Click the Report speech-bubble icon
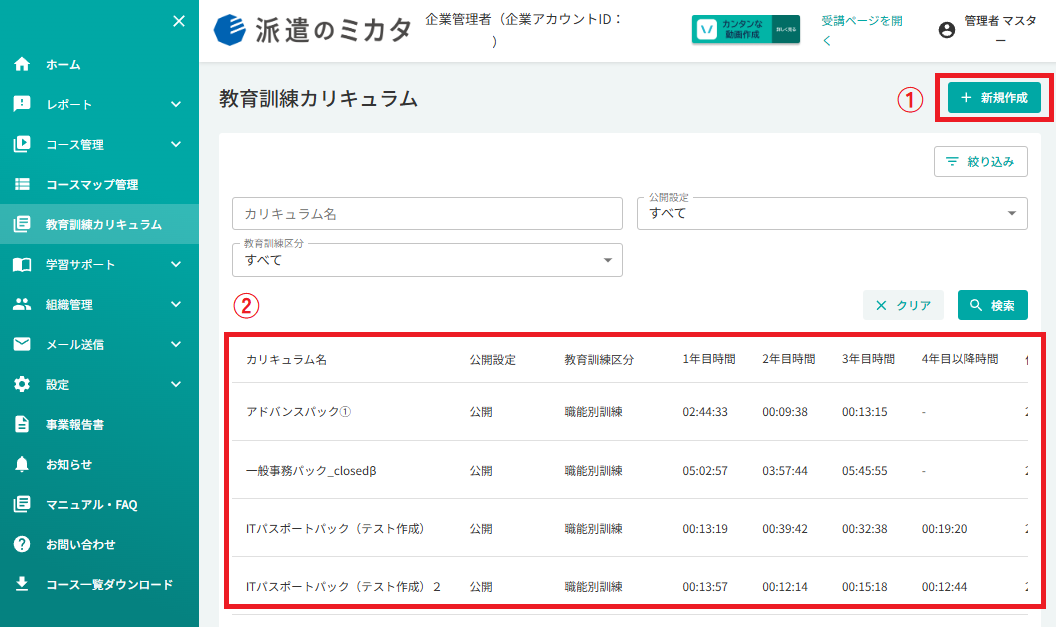The width and height of the screenshot is (1056, 627). point(22,104)
